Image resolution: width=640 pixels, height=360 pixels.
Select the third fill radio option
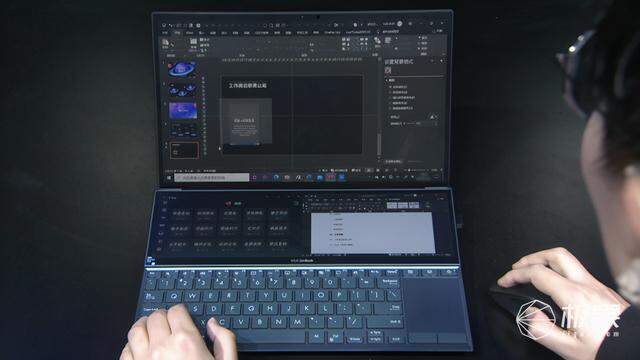[391, 98]
